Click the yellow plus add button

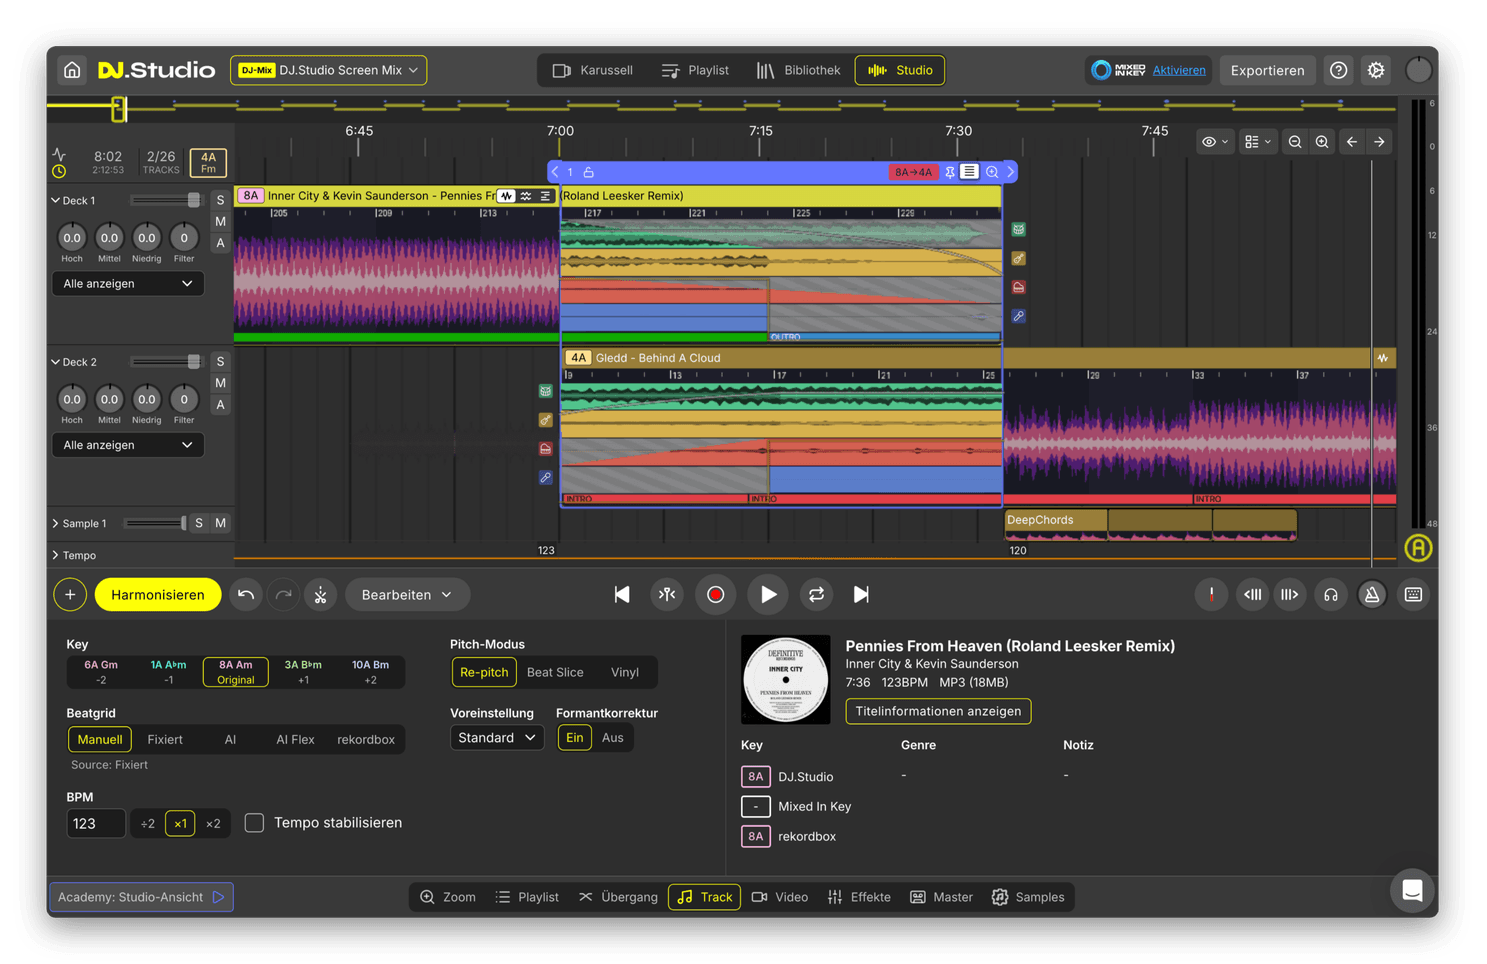click(x=70, y=595)
